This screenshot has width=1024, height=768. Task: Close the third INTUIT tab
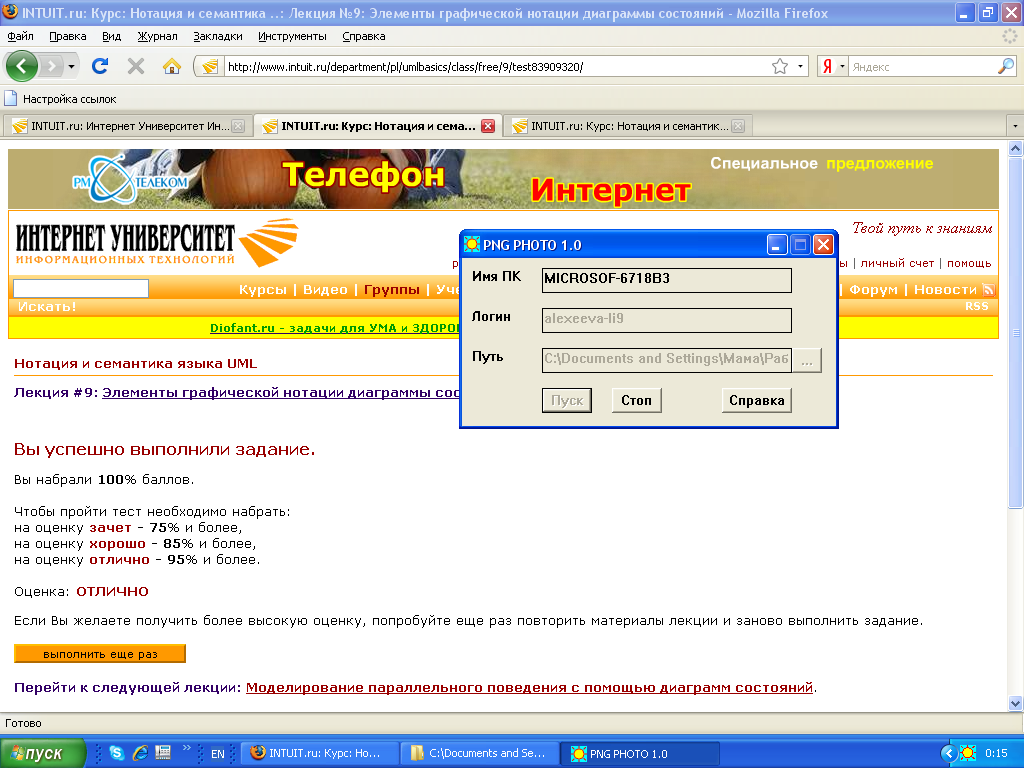[x=738, y=126]
